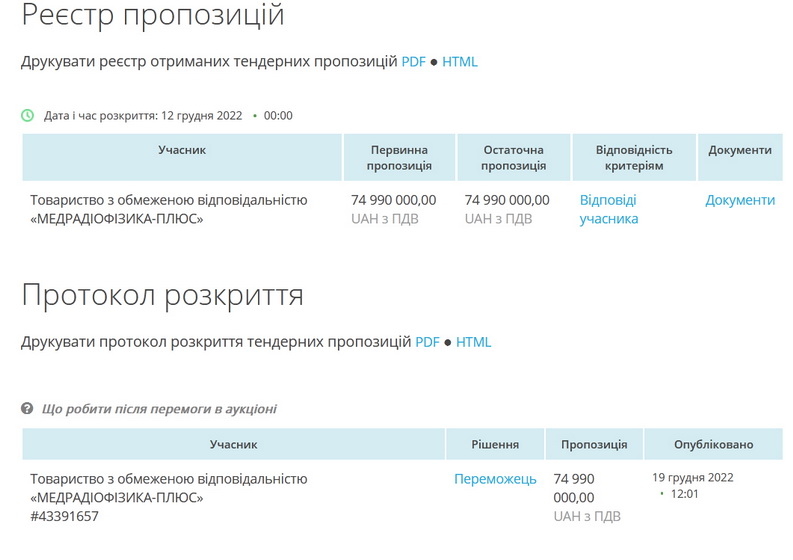Click the 'Рішення' column header
793x560 pixels.
(x=495, y=444)
